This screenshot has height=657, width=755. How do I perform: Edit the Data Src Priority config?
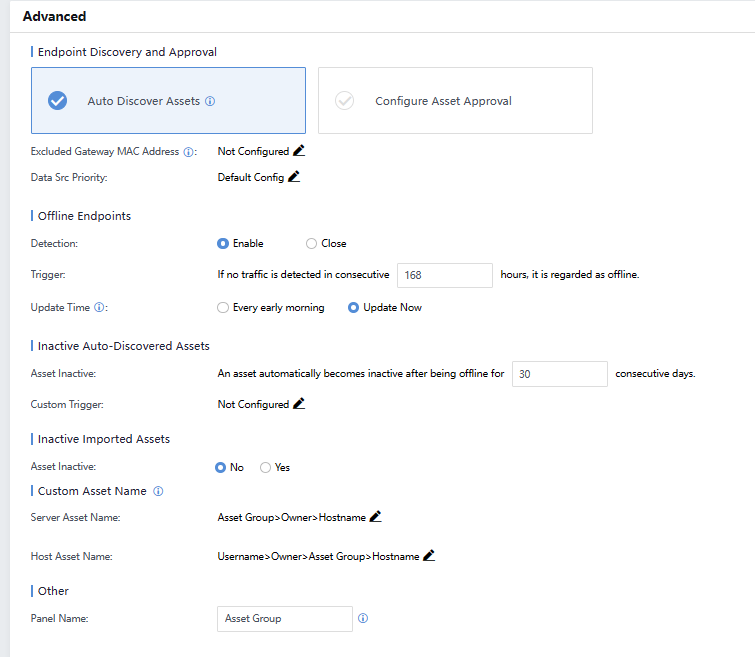point(294,177)
